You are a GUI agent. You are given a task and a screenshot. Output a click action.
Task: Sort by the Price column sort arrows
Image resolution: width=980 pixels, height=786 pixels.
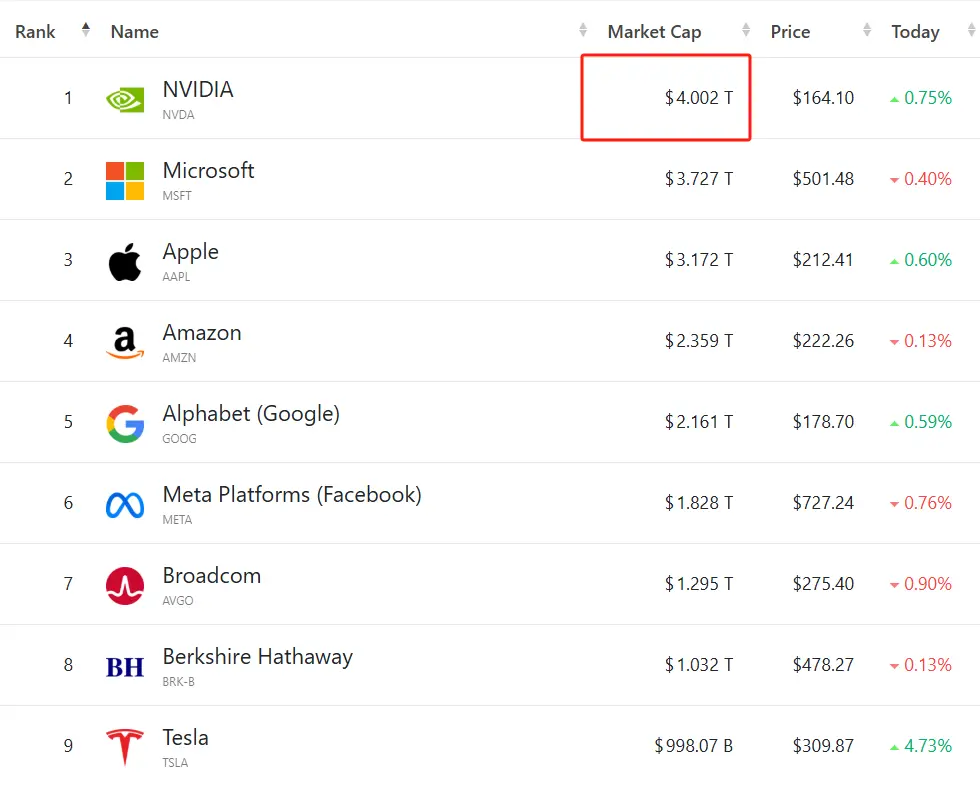coord(867,31)
